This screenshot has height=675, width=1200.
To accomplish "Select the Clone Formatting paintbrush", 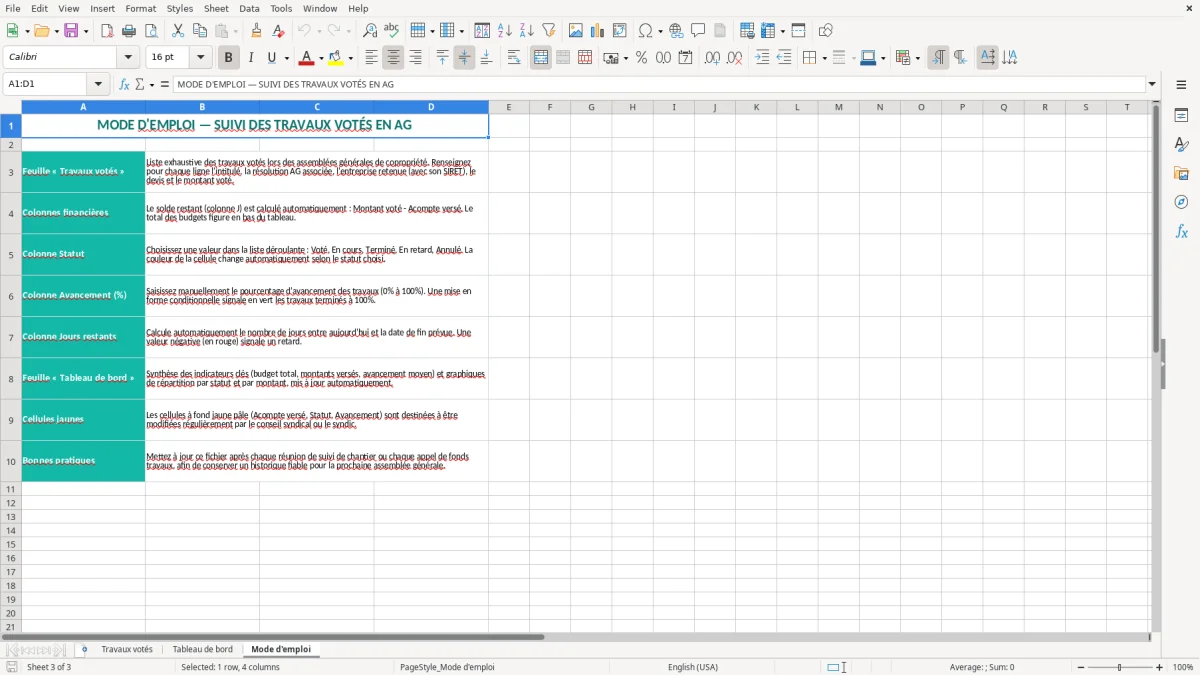I will point(256,31).
